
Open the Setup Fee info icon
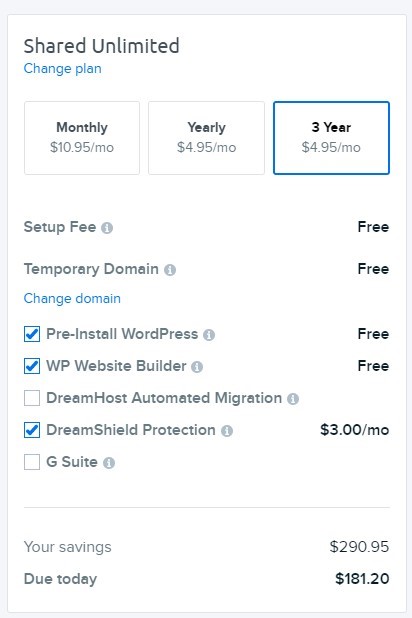107,228
